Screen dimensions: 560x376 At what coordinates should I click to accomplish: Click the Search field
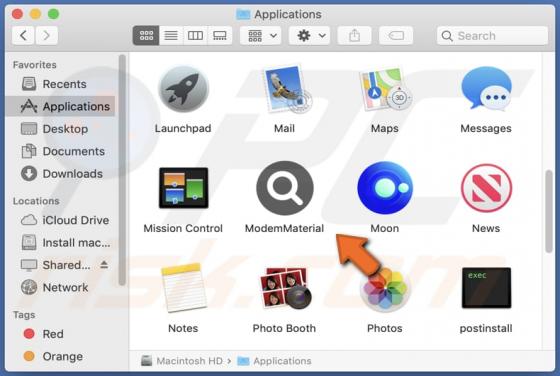[492, 35]
